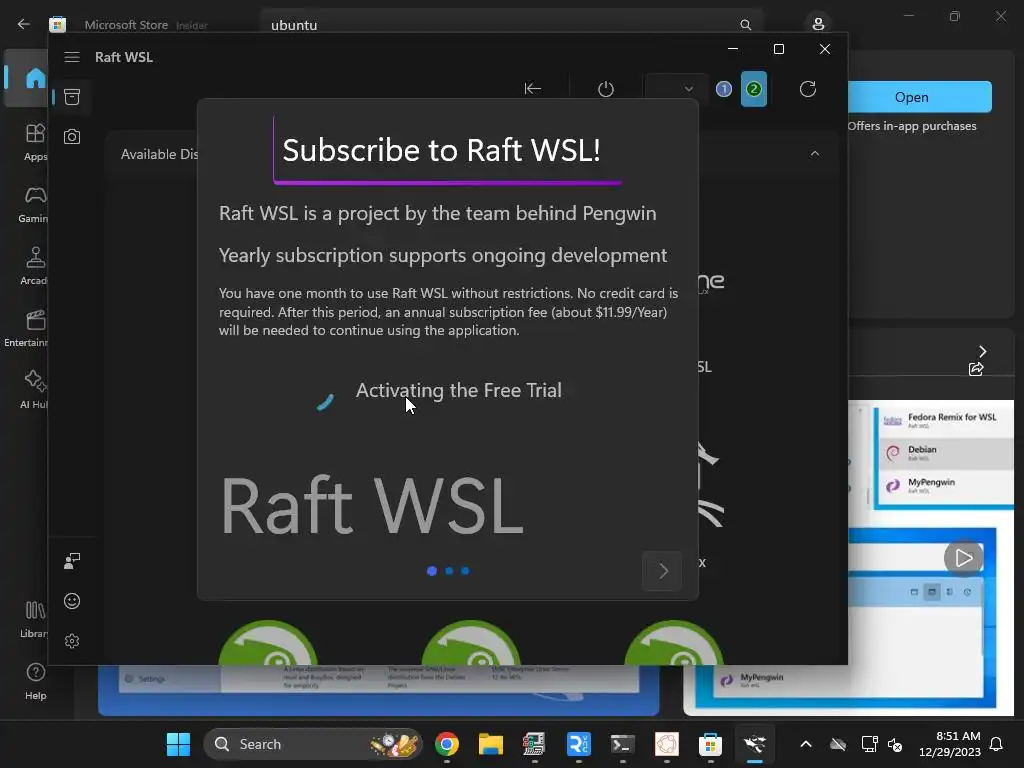
Task: Click the search magnifier in Microsoft Store
Action: [x=745, y=25]
